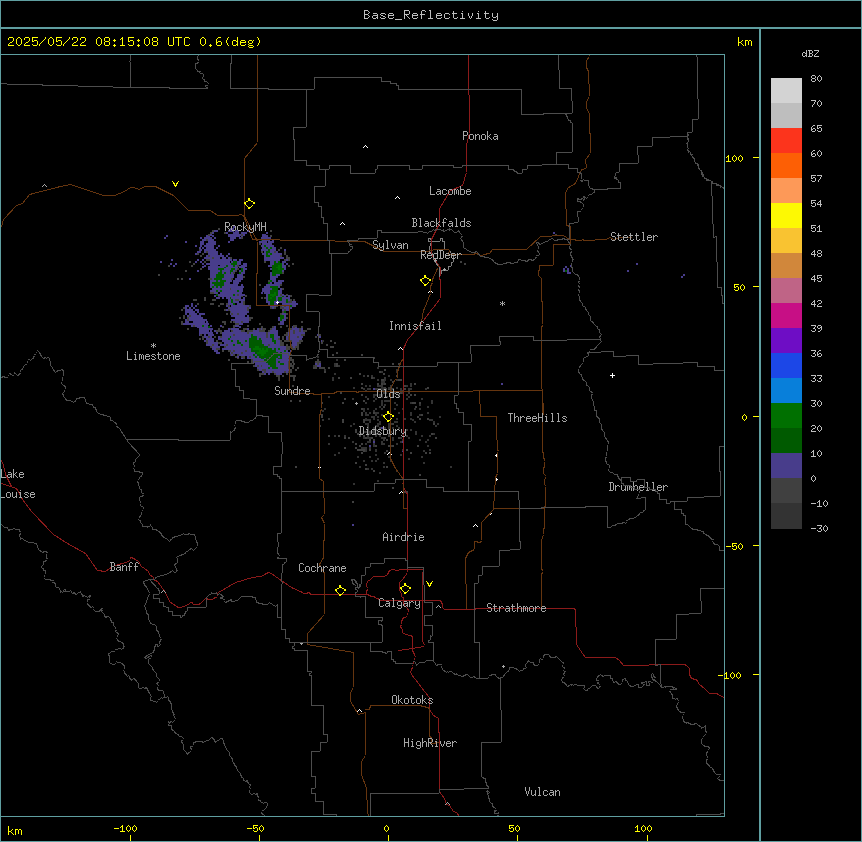
Task: Select the white asterisk above Limestone label
Action: [x=153, y=345]
